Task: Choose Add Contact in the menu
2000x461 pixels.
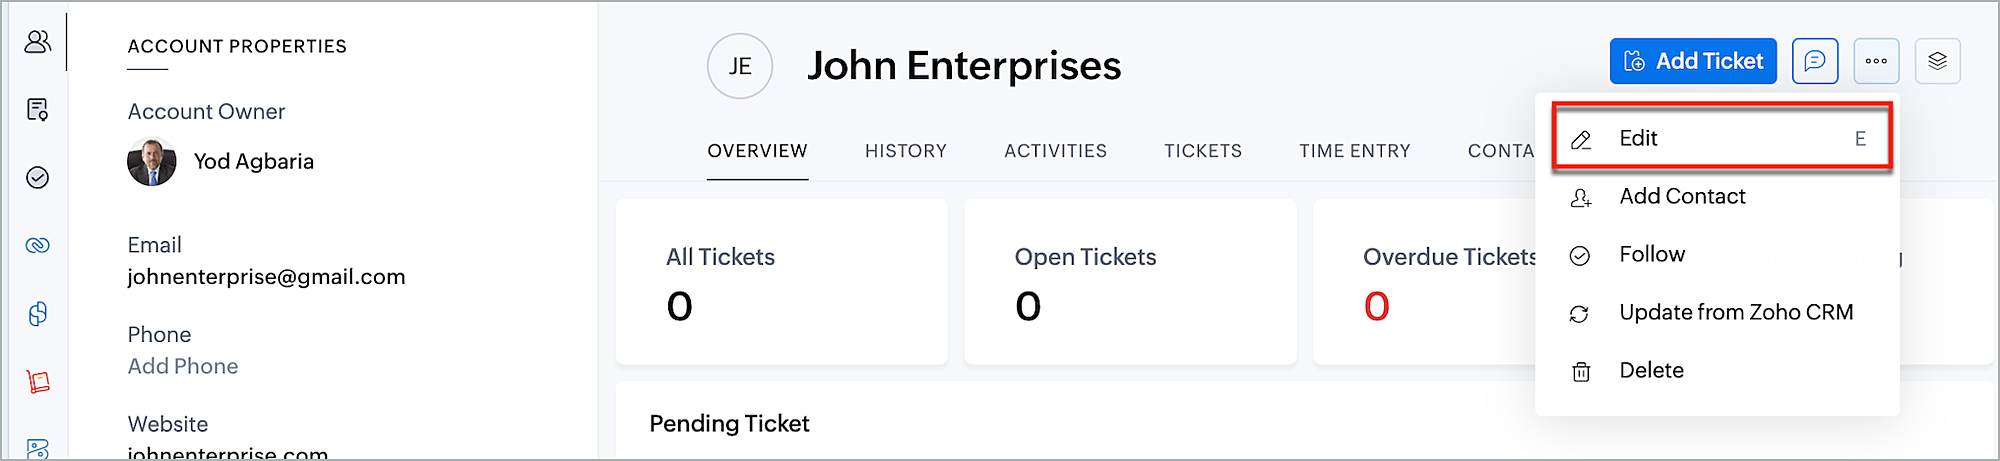Action: (x=1682, y=197)
